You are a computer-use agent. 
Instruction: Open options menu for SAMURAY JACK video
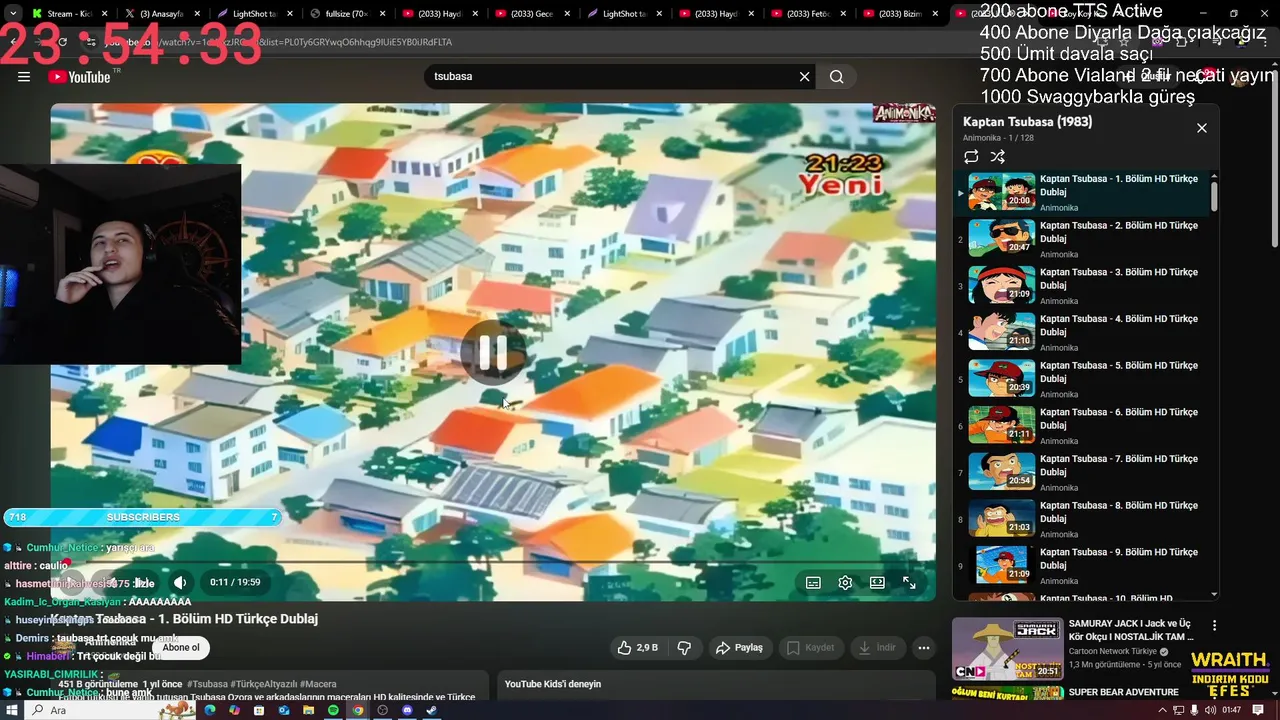[1215, 625]
